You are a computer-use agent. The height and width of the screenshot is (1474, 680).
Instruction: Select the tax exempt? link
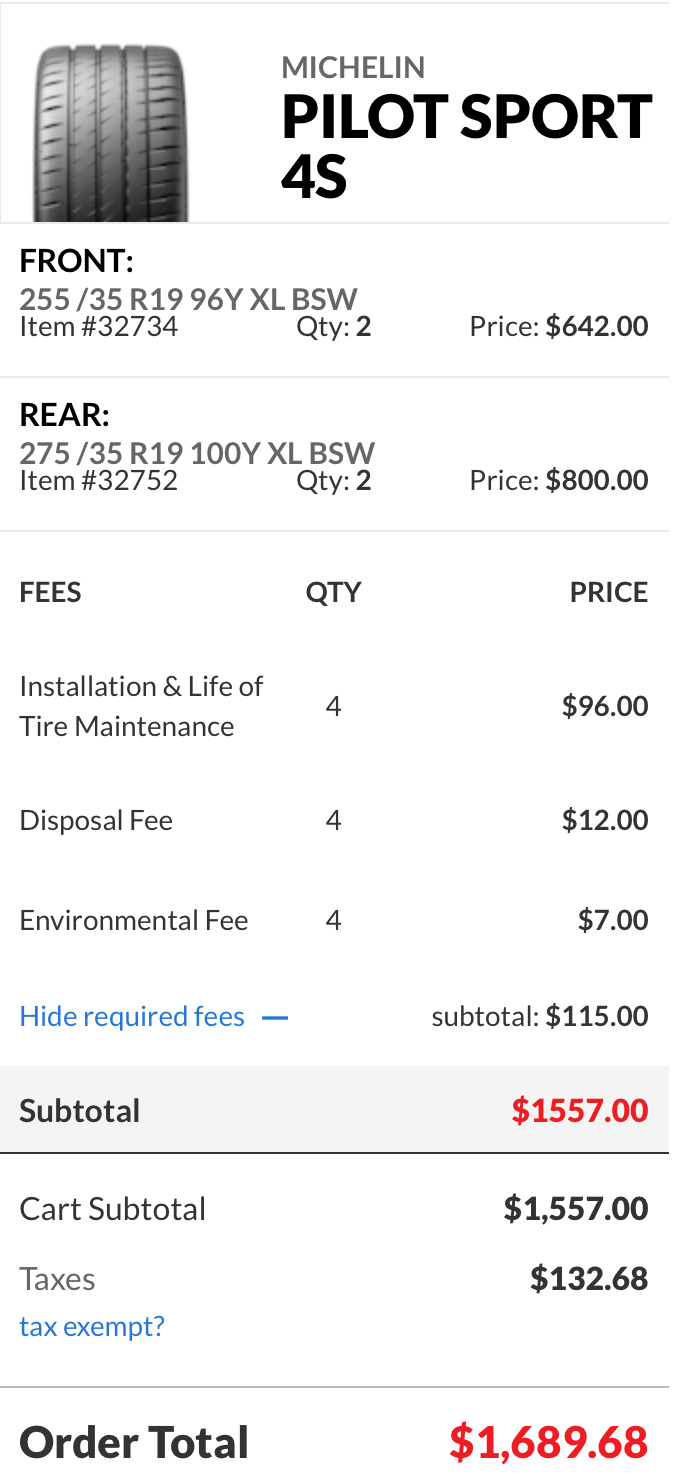(91, 1326)
